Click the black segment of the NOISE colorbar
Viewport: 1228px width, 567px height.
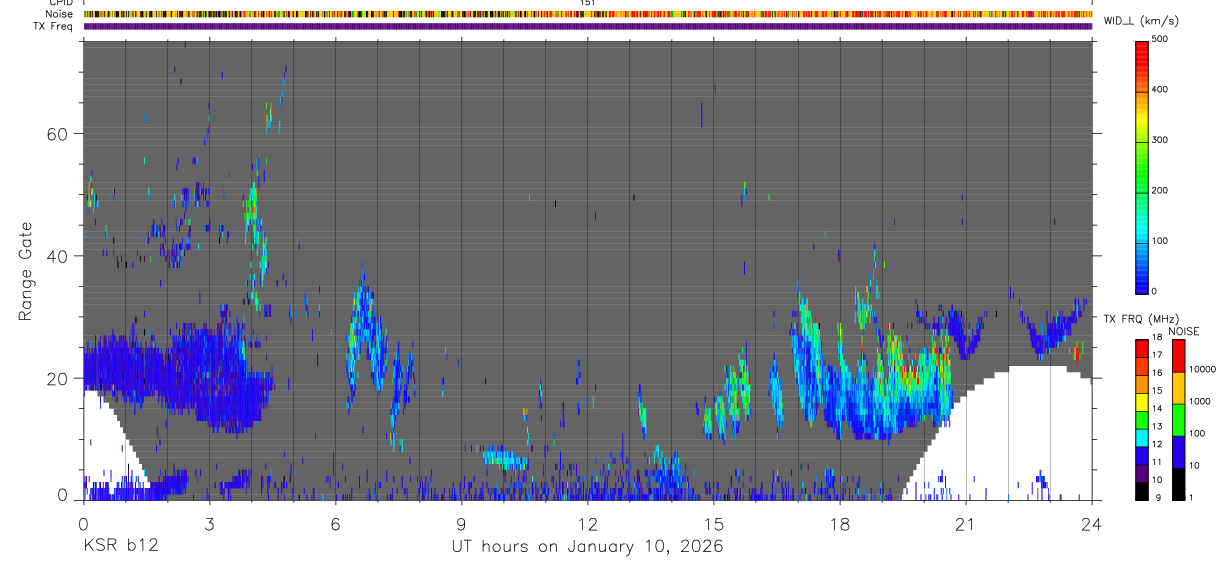1178,484
